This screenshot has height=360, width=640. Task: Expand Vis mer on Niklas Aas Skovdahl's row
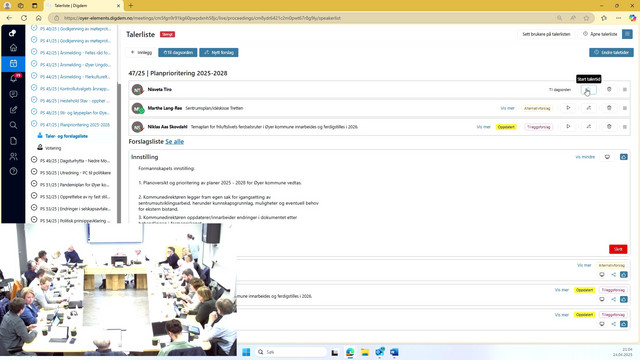pos(484,127)
